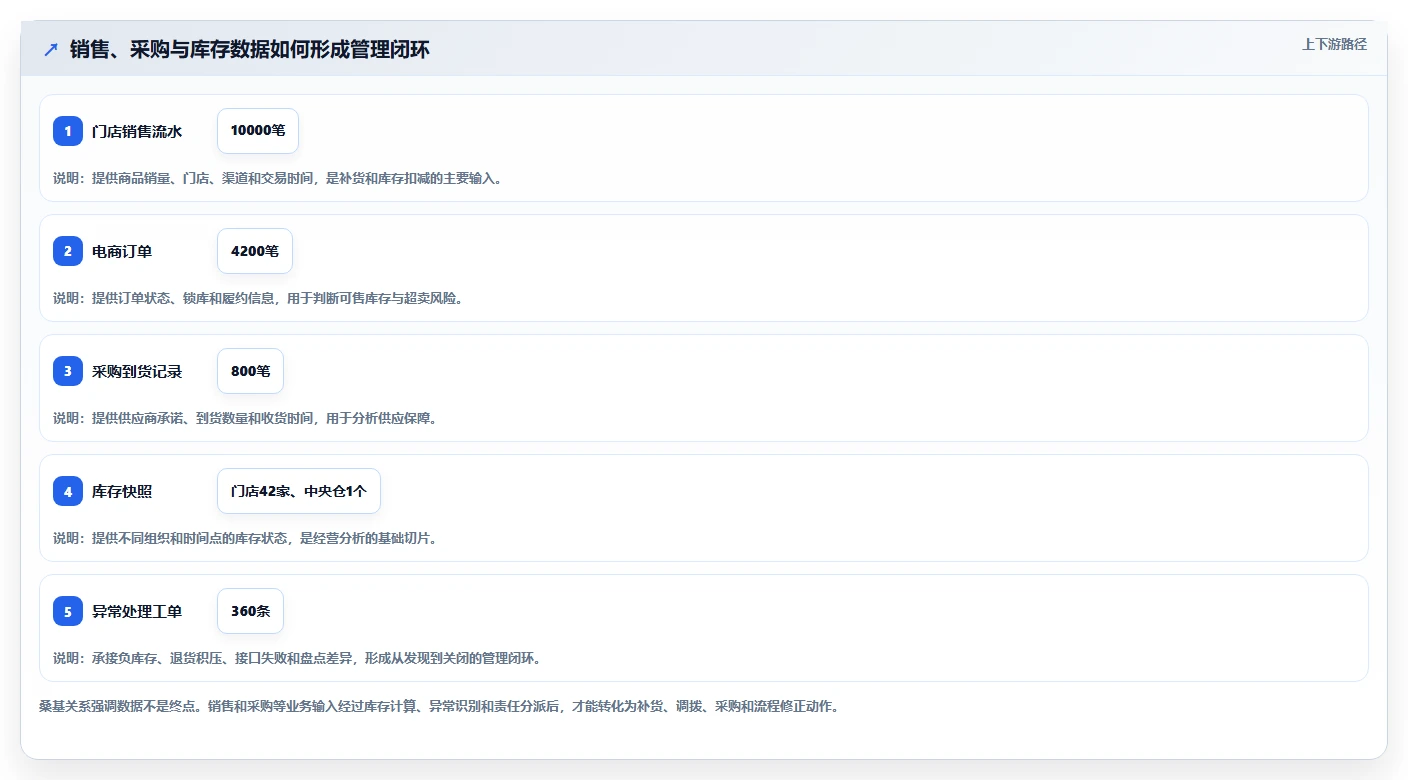
Task: Click the 异常处理工单 label
Action: pos(137,611)
